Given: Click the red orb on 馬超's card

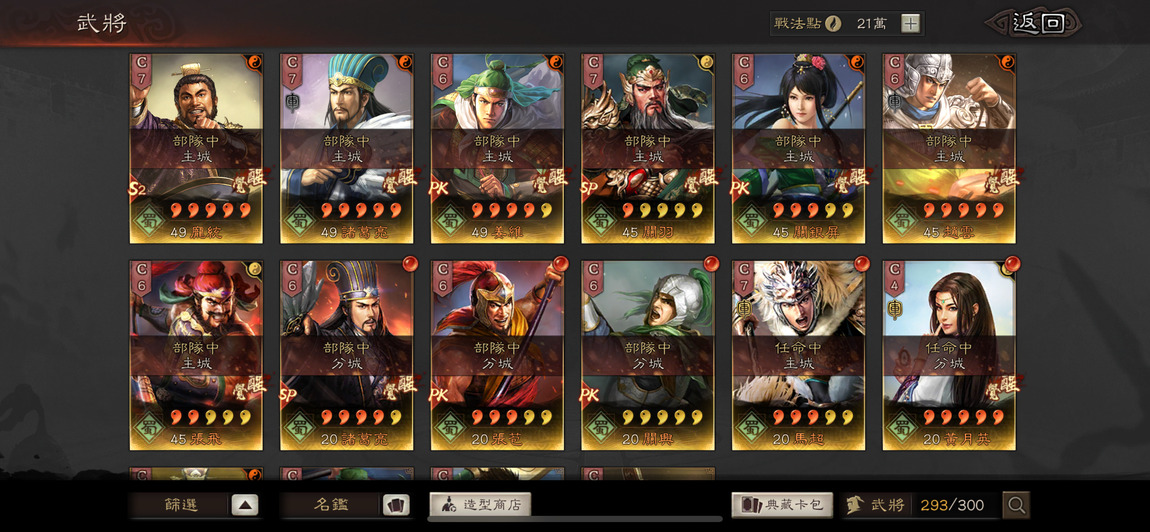Looking at the screenshot, I should [860, 263].
